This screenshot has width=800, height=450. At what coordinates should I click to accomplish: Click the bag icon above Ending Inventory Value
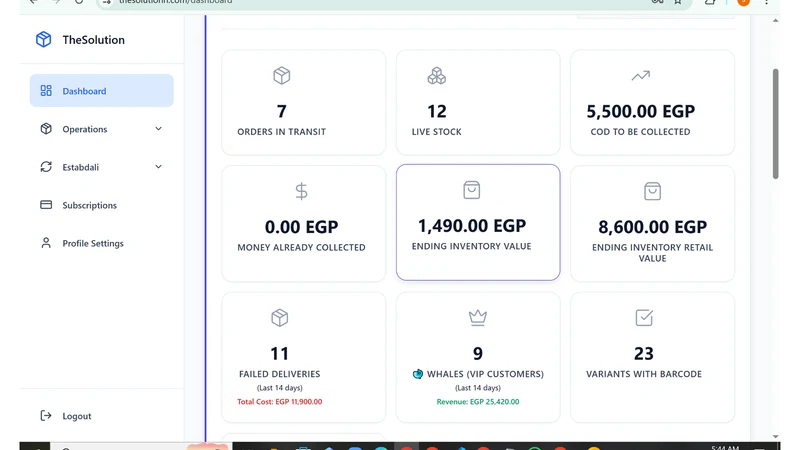(471, 190)
